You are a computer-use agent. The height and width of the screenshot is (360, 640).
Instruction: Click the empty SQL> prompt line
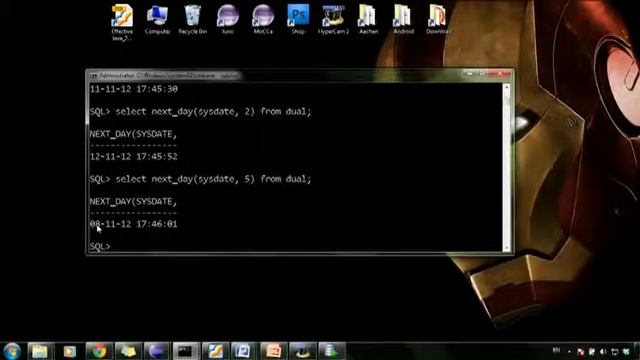coord(100,247)
